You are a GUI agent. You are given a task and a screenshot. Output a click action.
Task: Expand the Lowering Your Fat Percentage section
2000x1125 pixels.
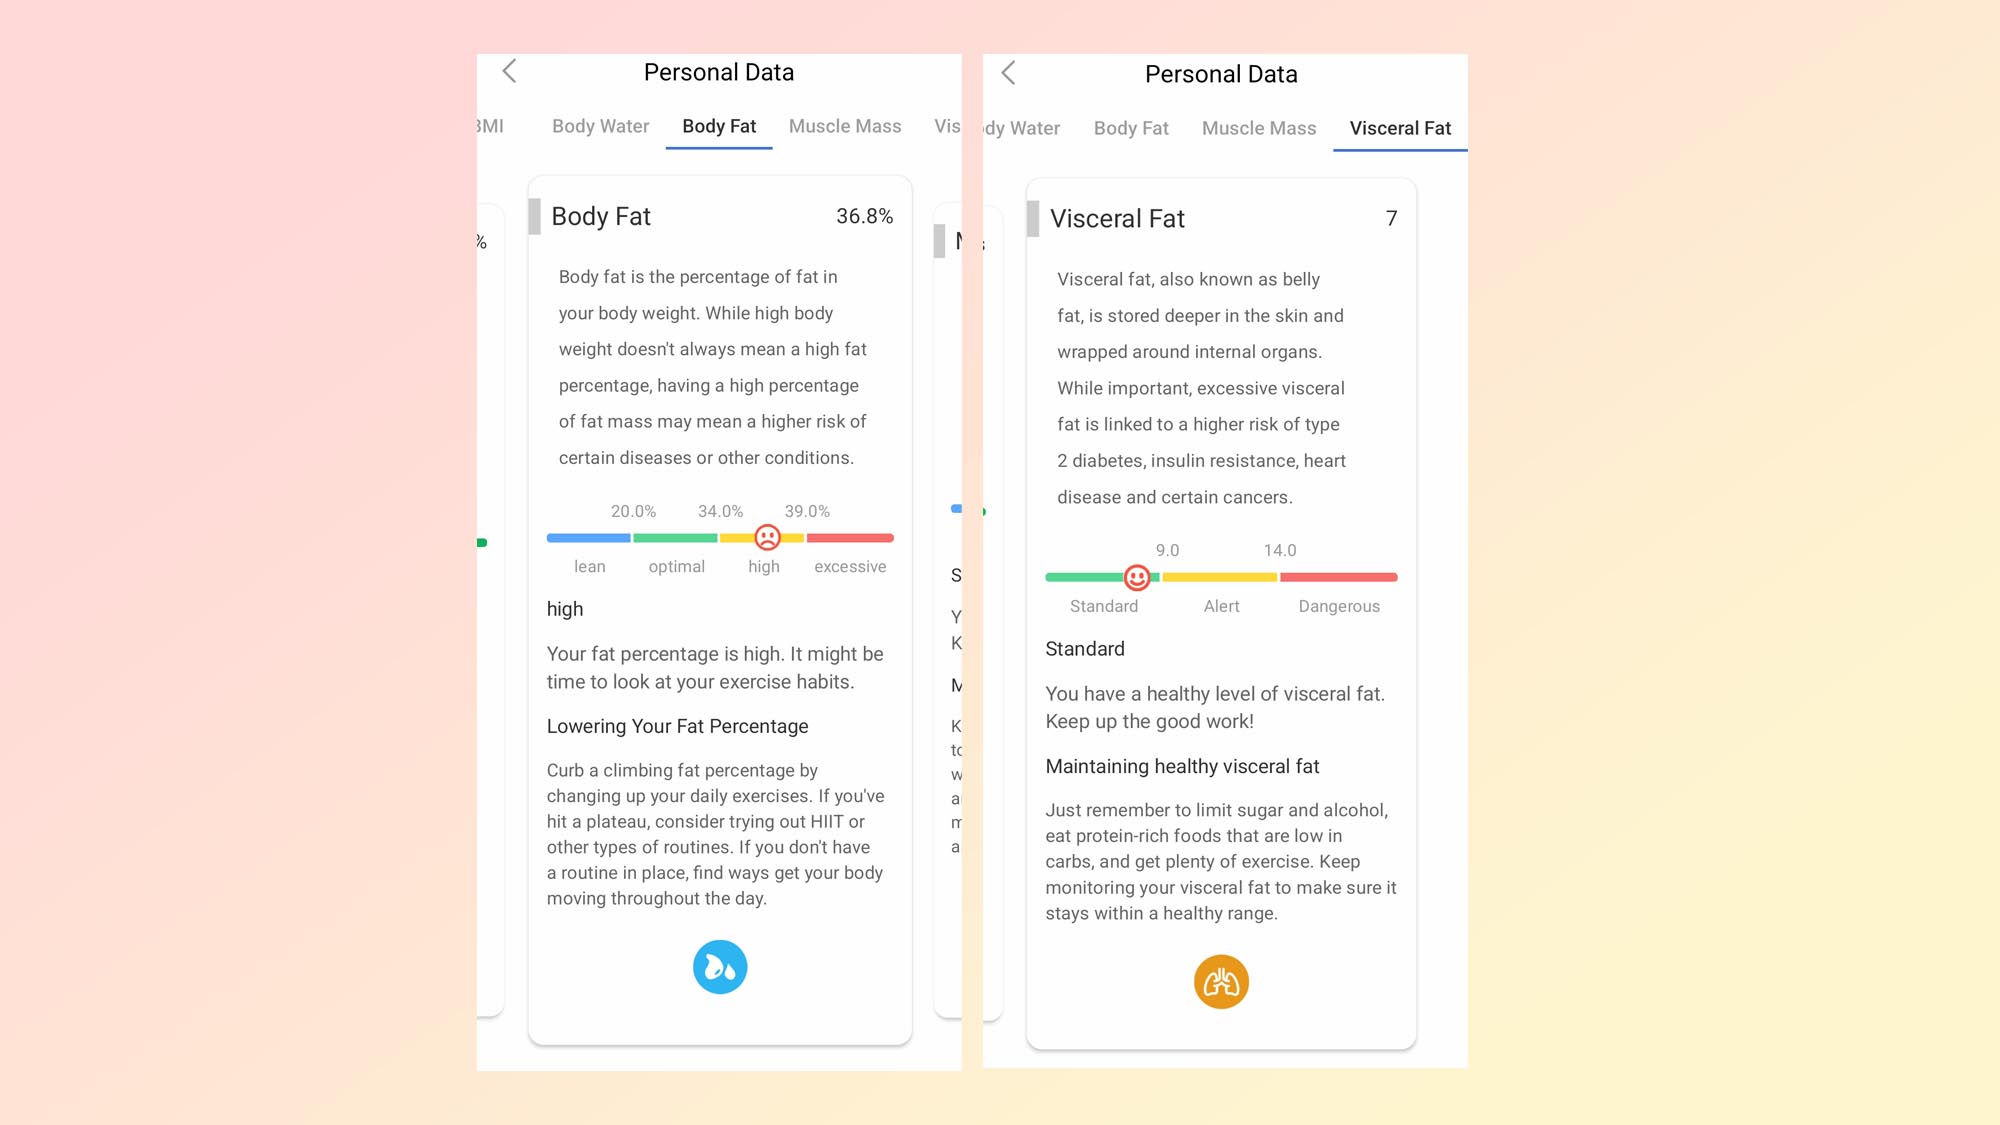(677, 725)
